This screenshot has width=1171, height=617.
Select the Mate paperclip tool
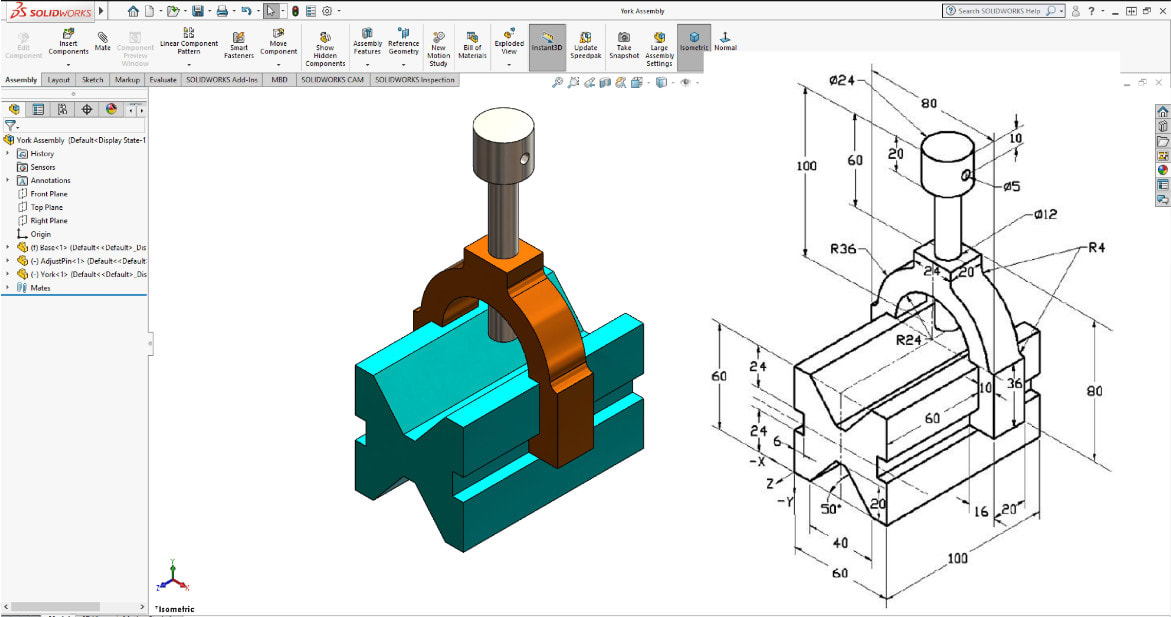click(x=102, y=41)
